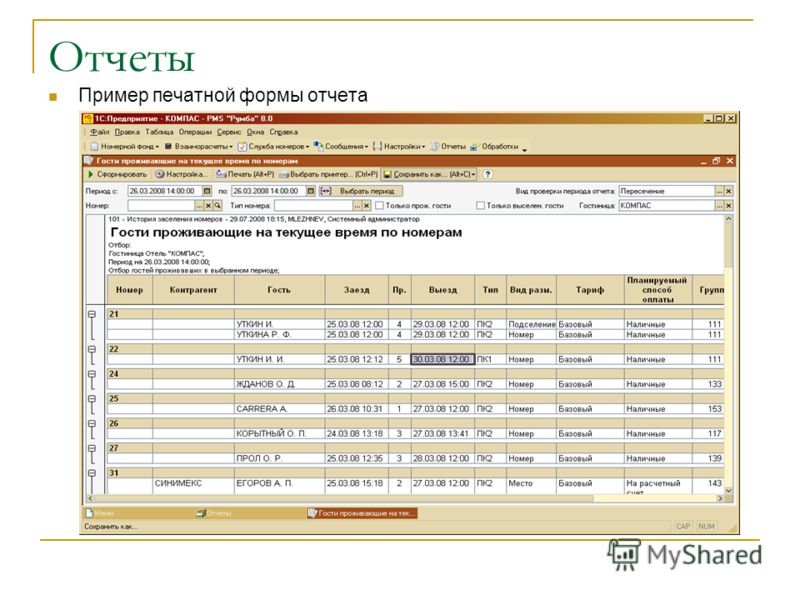Collapse the room 26 group
Image resolution: width=800 pixels, height=600 pixels.
tap(92, 424)
